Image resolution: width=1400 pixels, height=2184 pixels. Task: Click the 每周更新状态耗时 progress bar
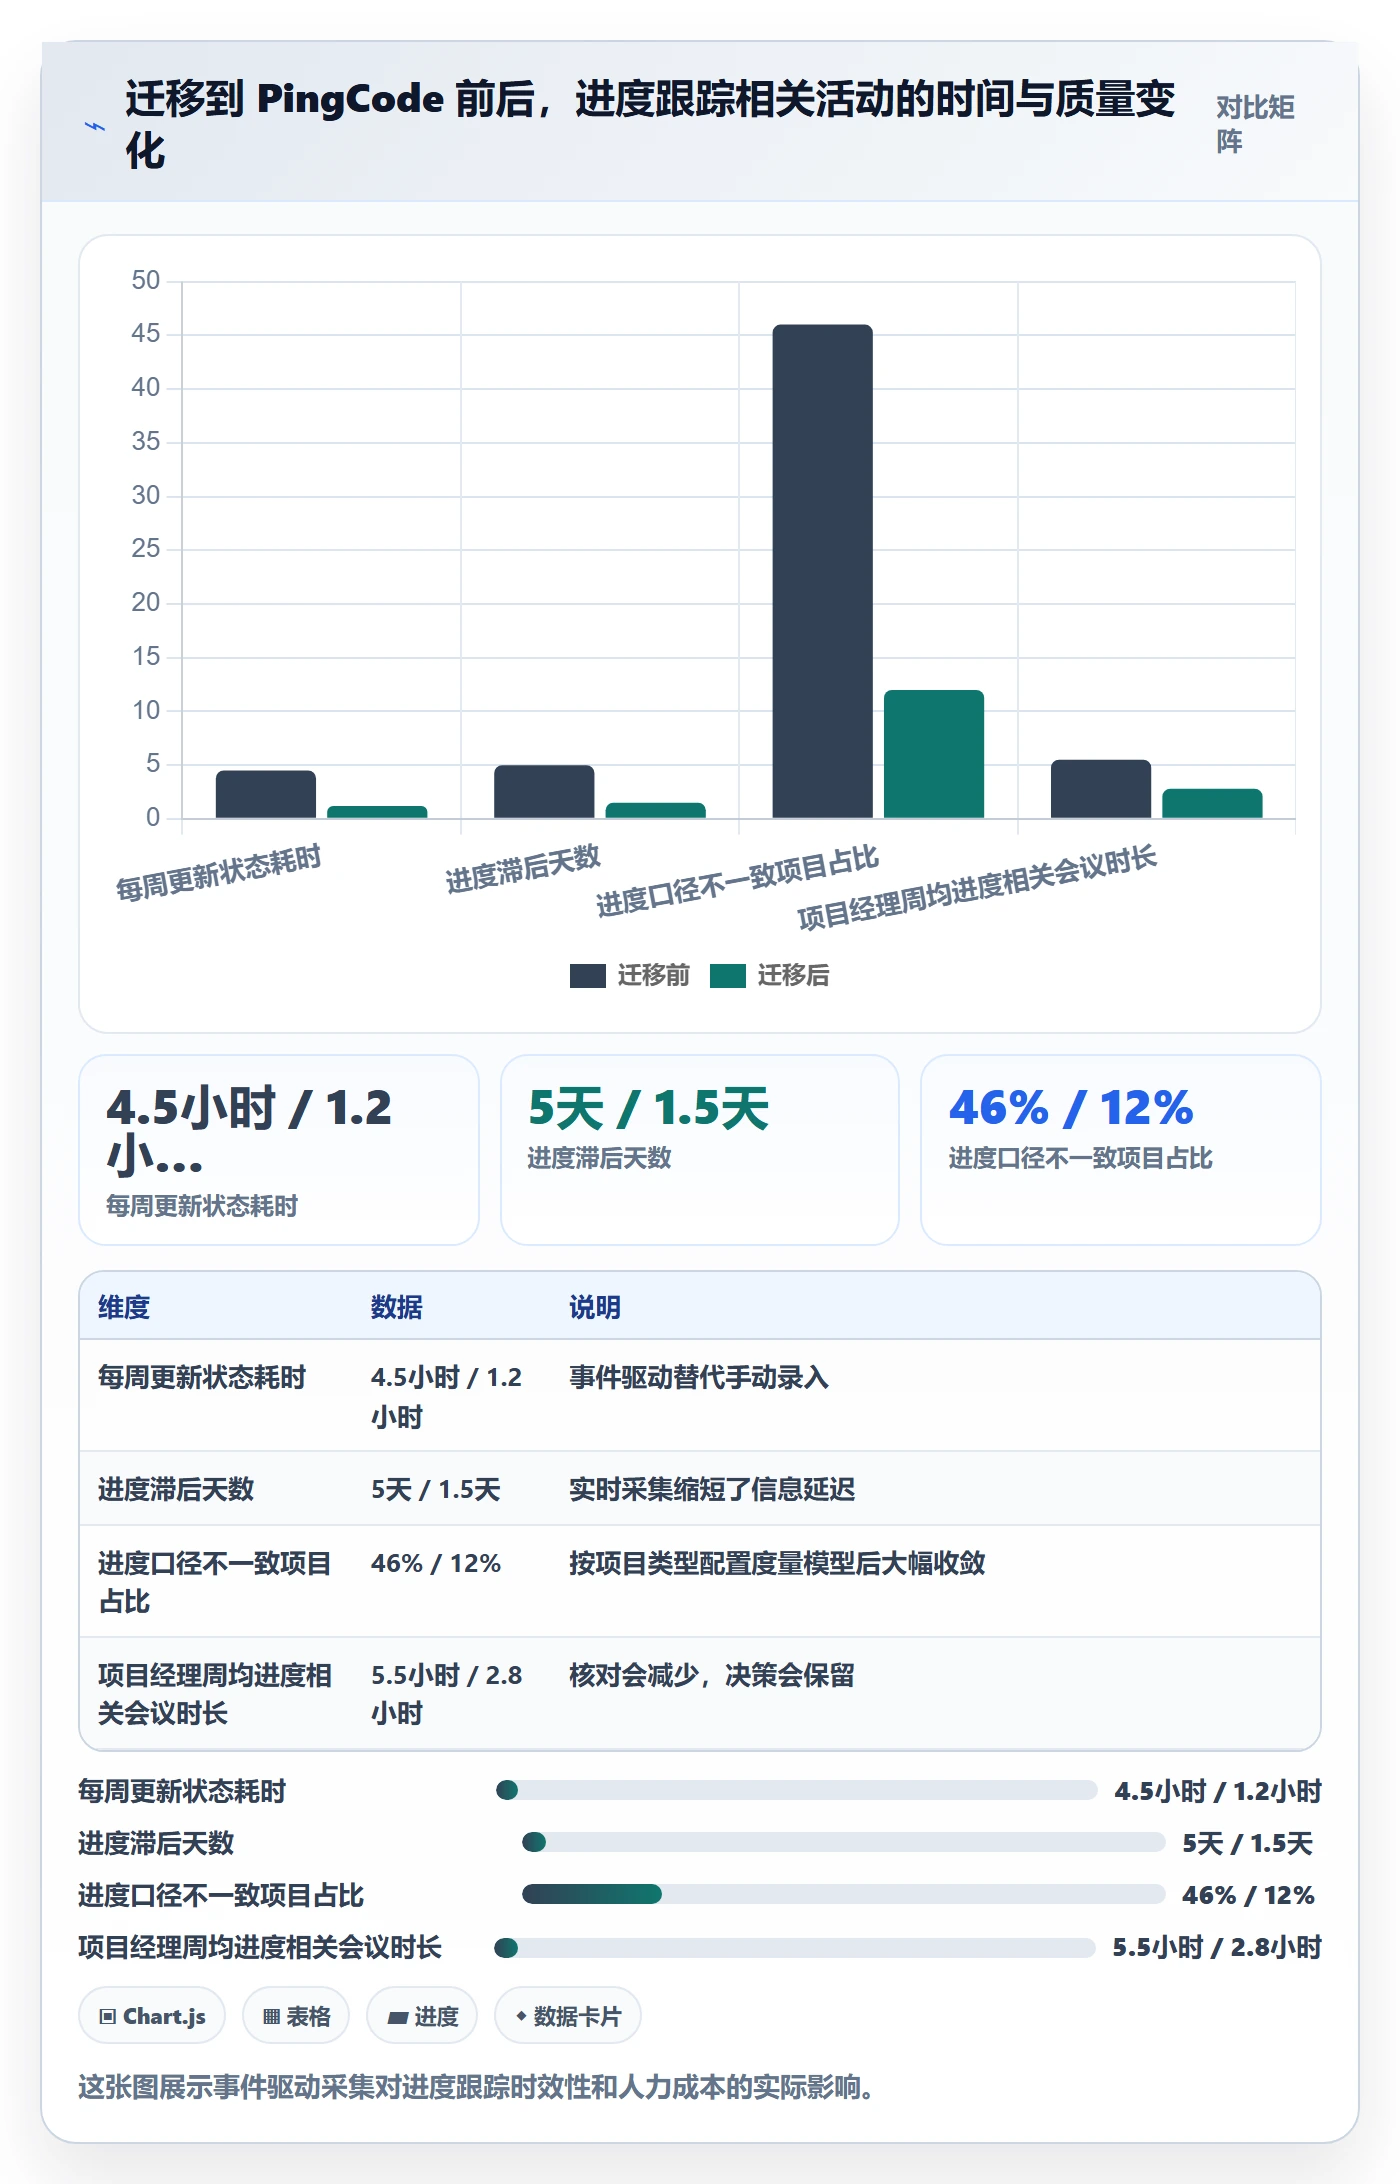click(x=797, y=1790)
